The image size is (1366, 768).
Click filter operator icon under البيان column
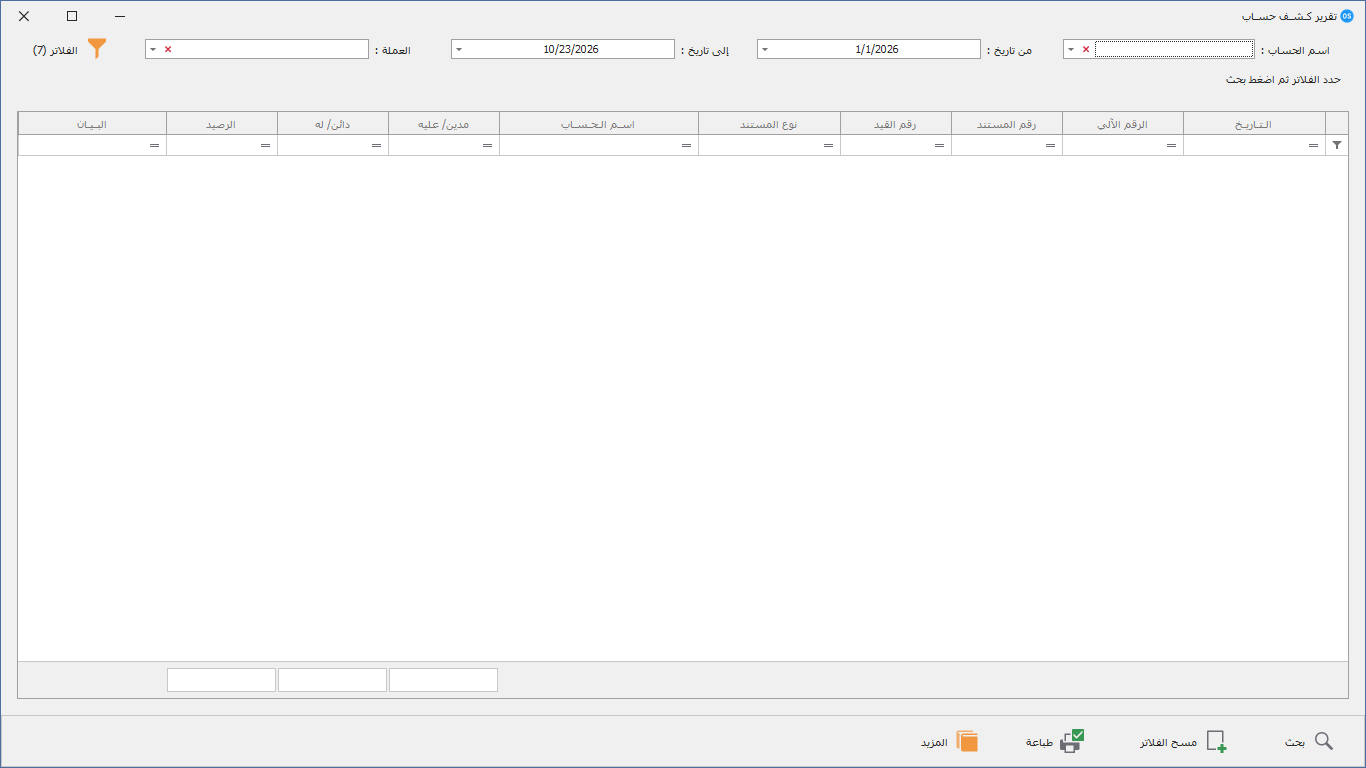[x=154, y=146]
